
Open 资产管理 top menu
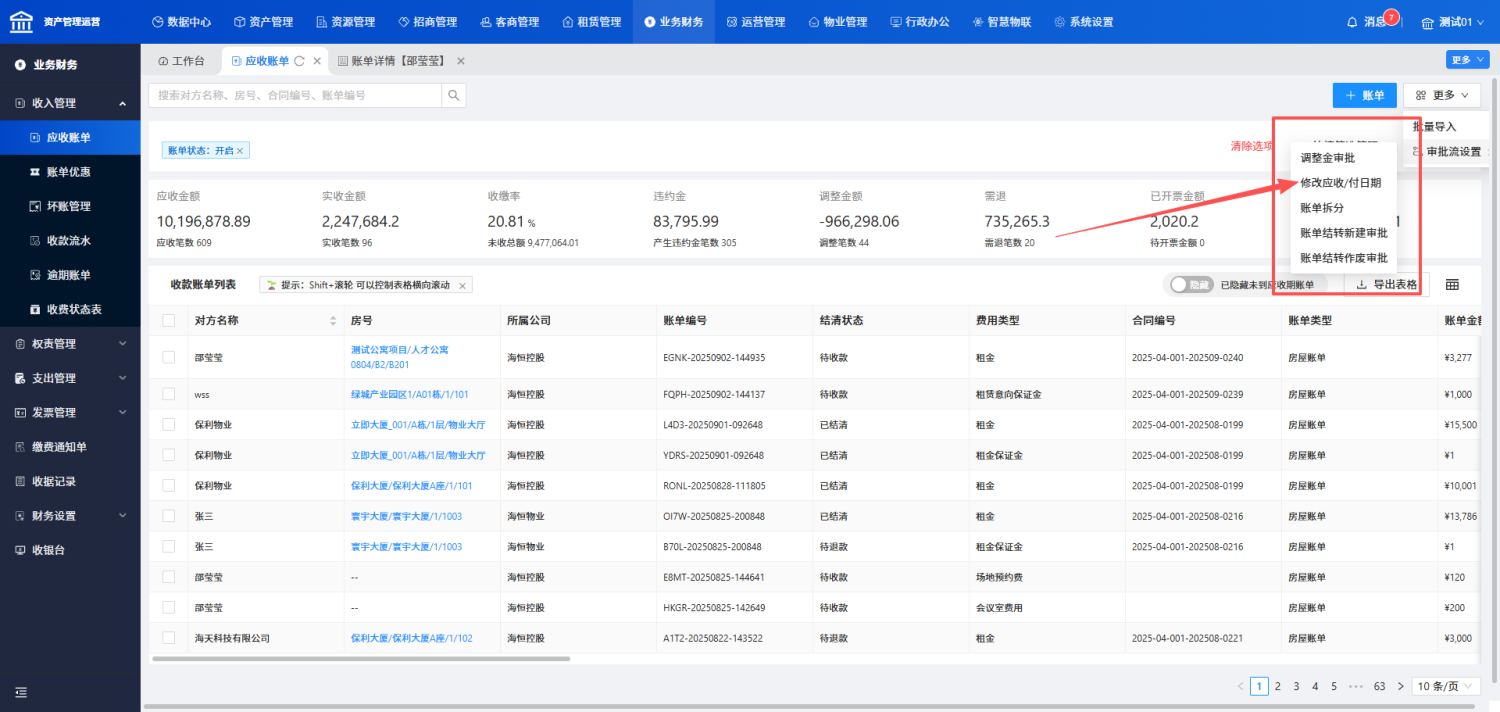(263, 22)
